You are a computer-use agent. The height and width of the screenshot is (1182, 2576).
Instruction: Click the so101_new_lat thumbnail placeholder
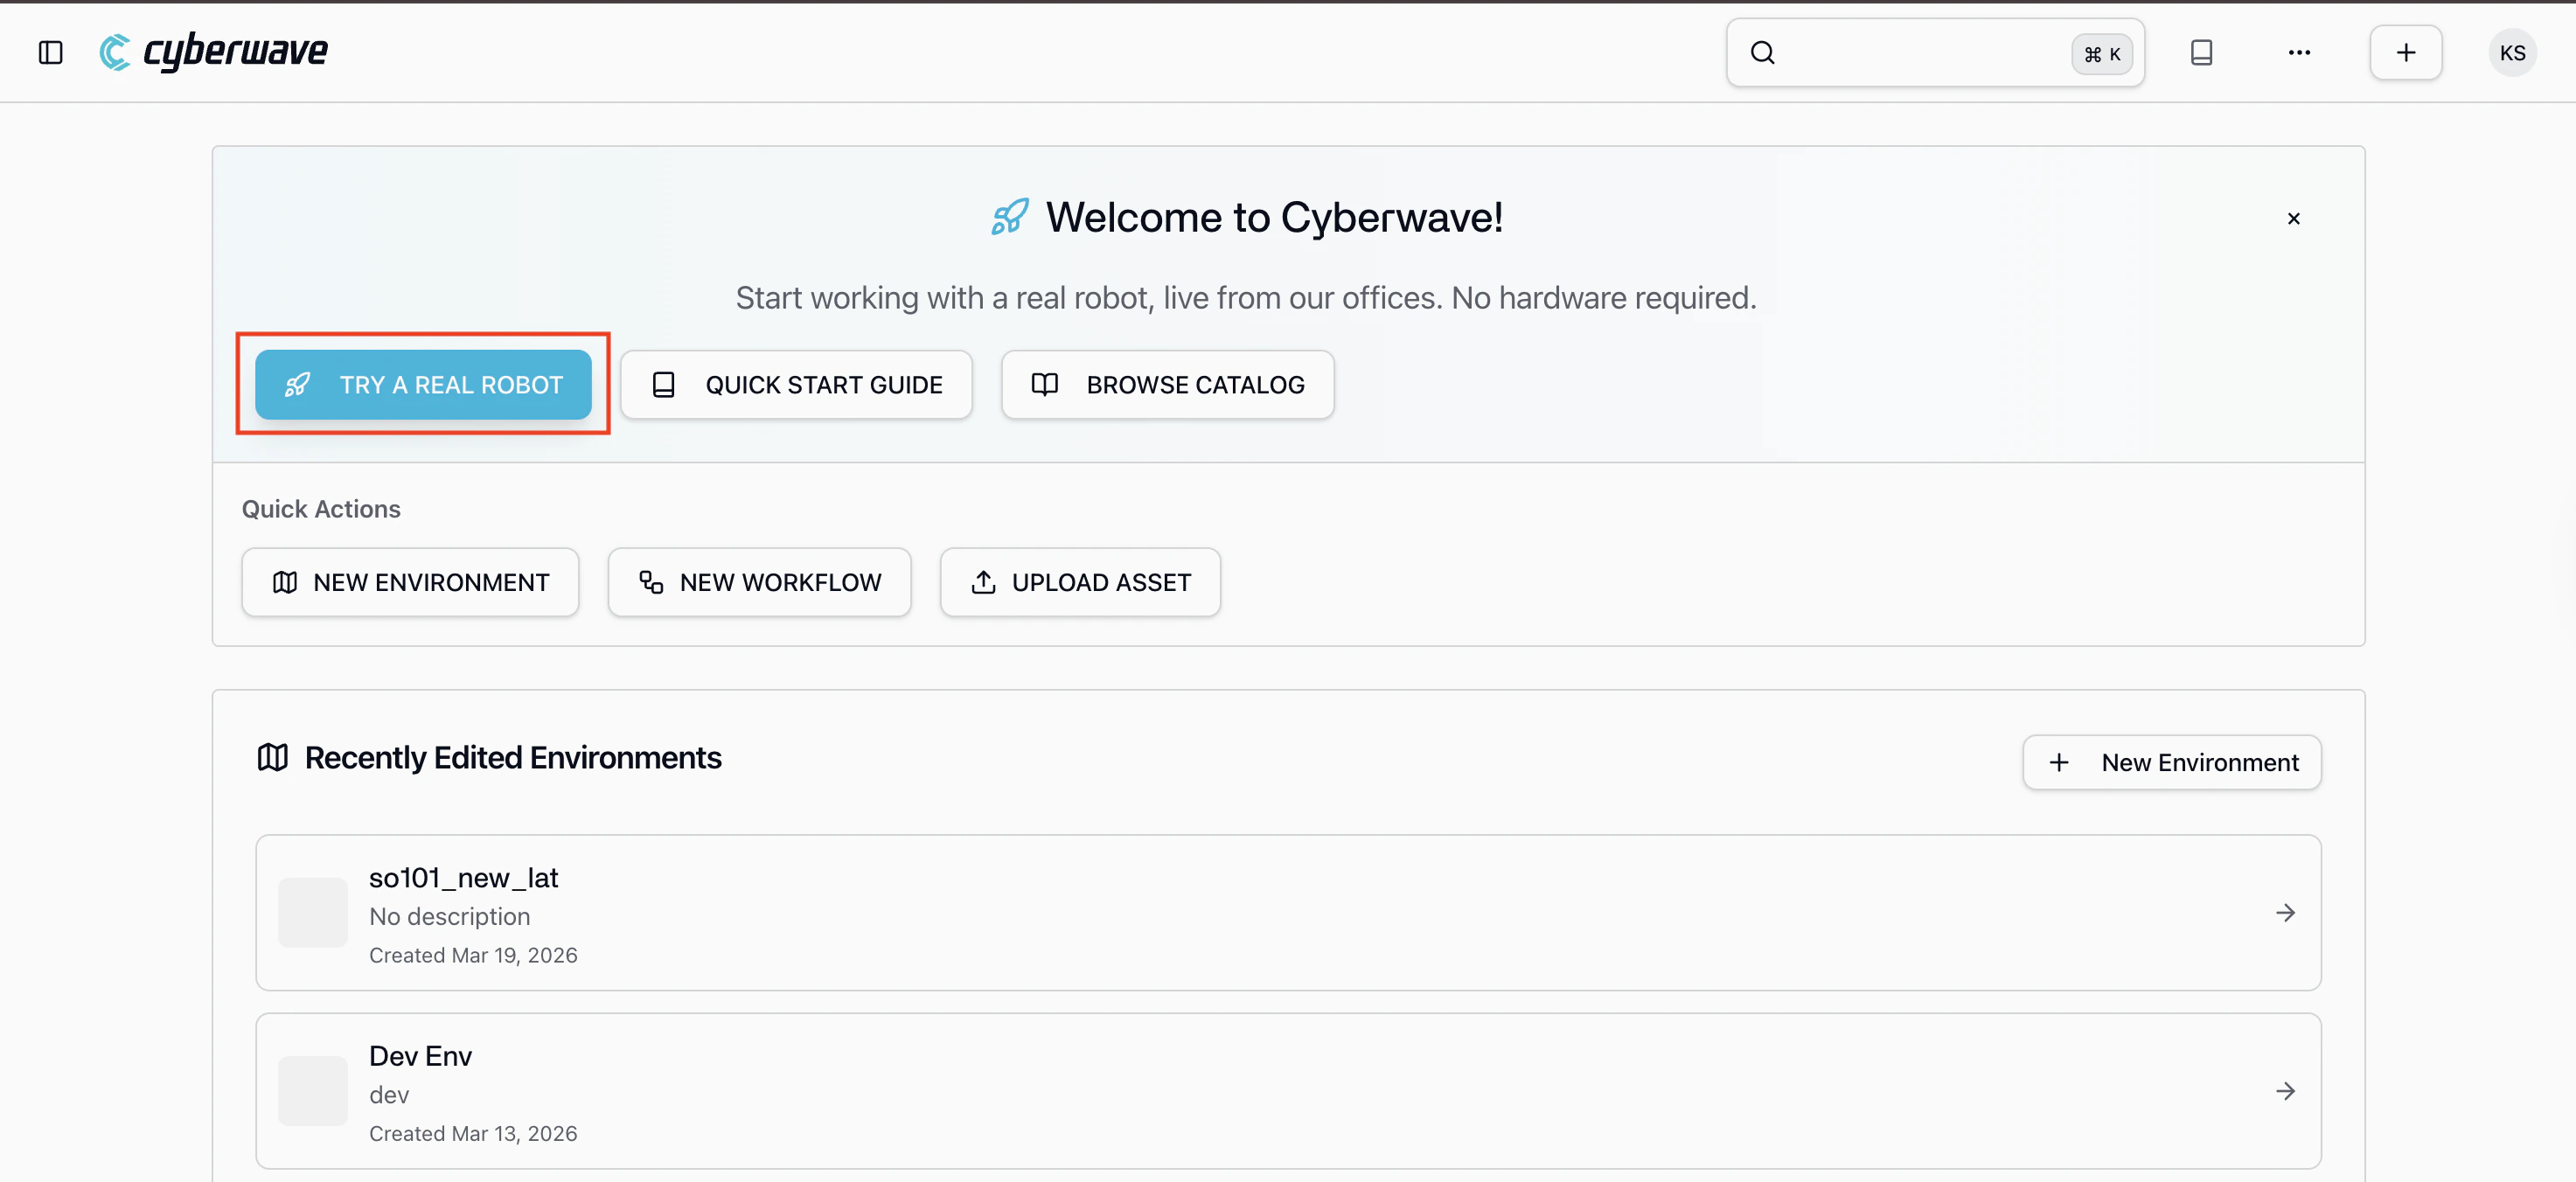[313, 913]
